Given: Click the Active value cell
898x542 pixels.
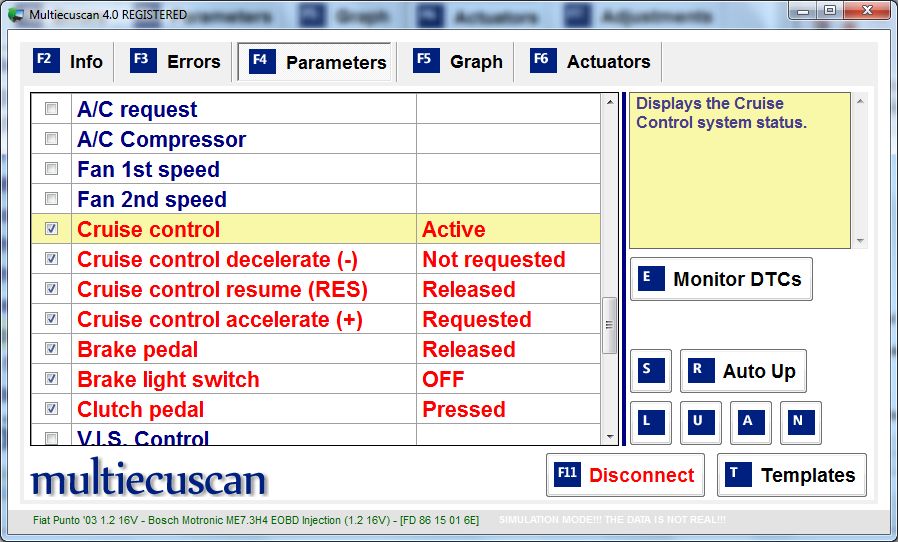Looking at the screenshot, I should 509,229.
